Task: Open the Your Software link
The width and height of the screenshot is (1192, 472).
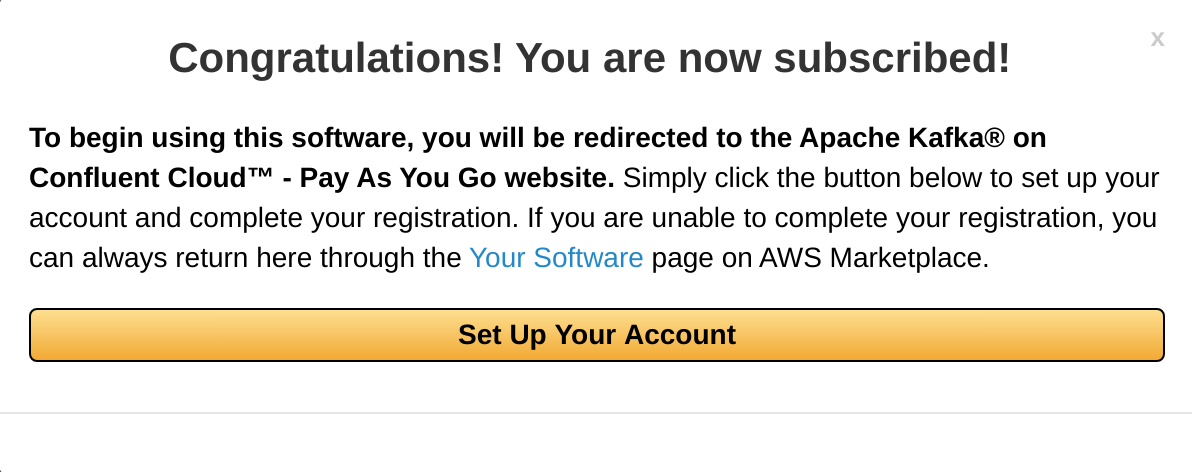Action: (556, 258)
